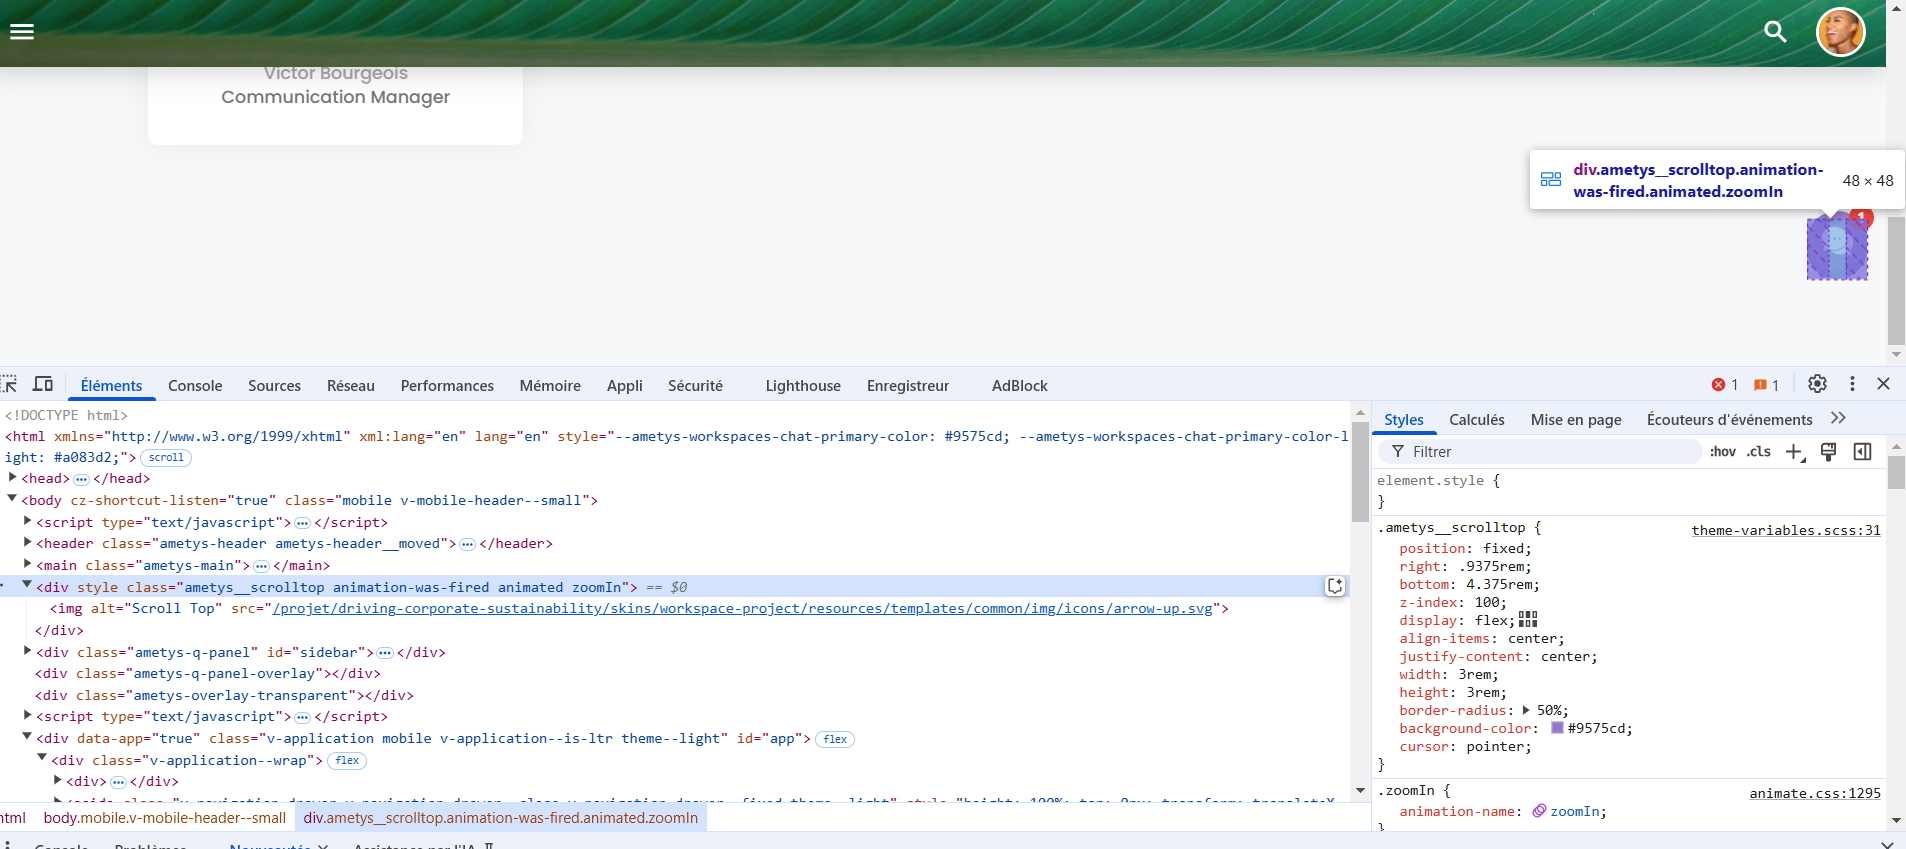Click the DOM tree vertical scrollbar
Viewport: 1906px width, 849px height.
1360,470
